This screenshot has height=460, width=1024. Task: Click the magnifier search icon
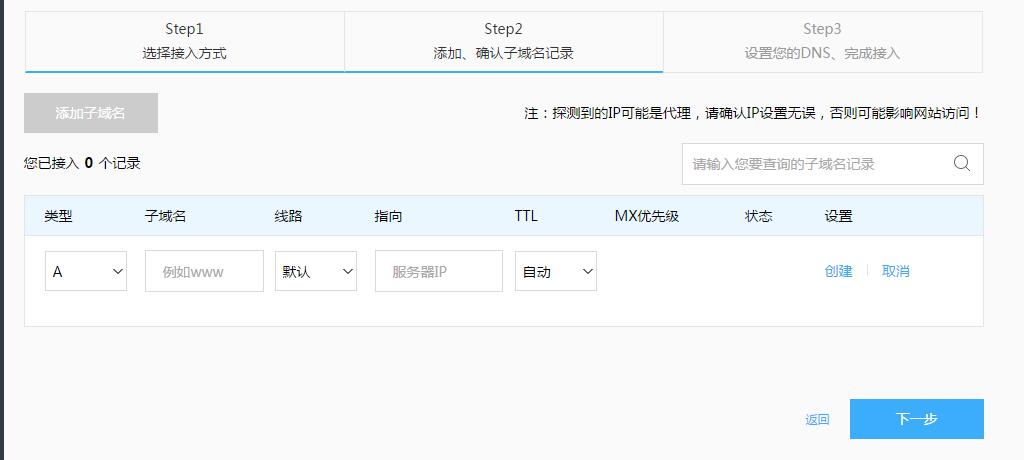962,164
